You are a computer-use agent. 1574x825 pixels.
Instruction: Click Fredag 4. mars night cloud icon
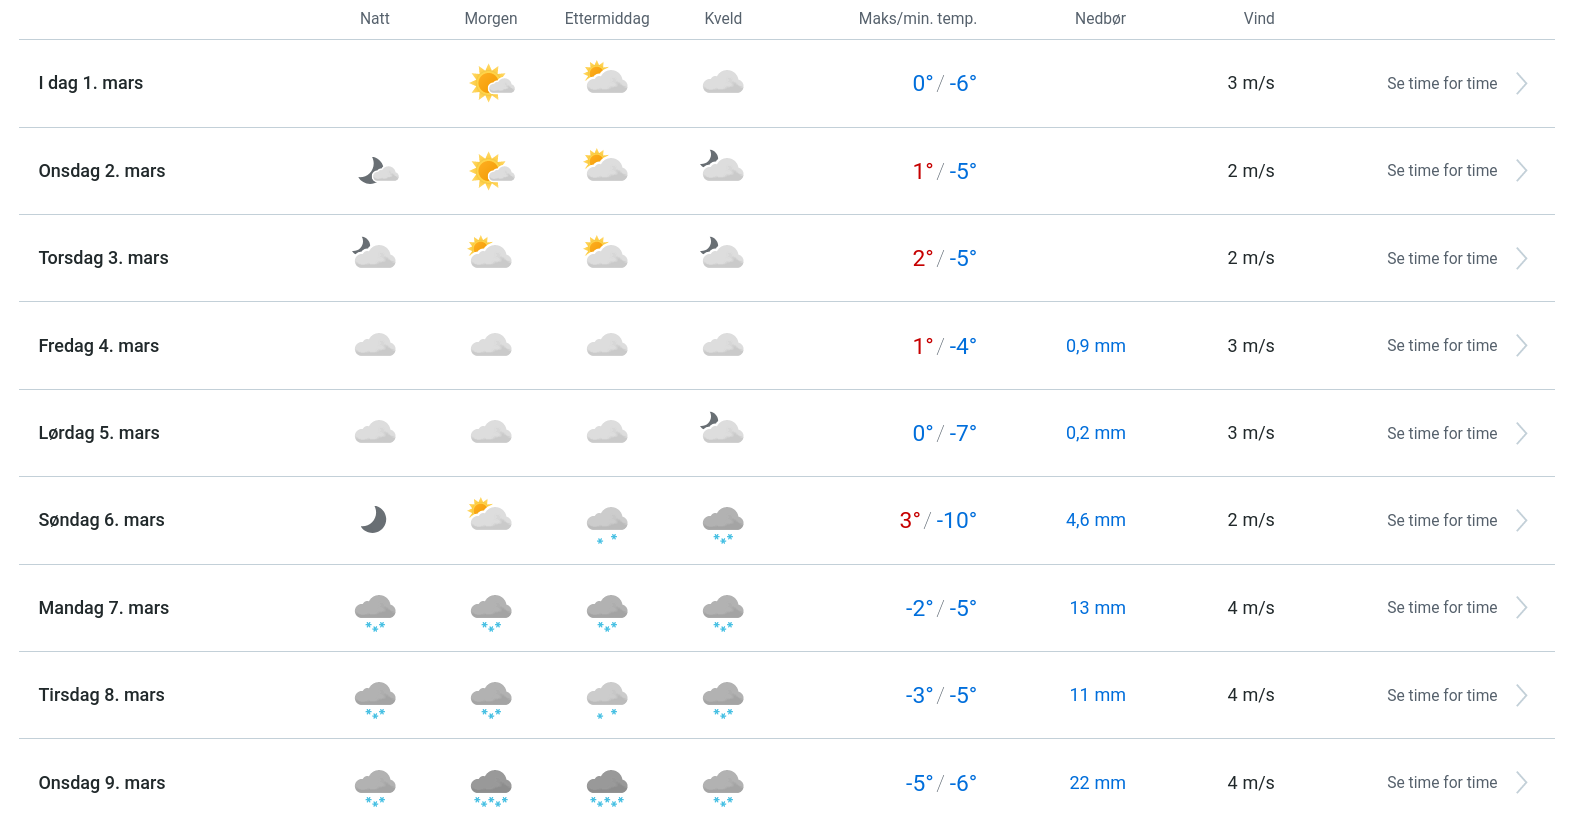click(x=375, y=346)
